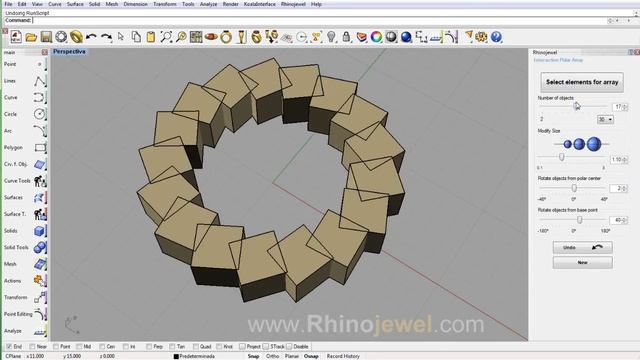Click the Modify Size stepper showing 1.10

click(618, 160)
